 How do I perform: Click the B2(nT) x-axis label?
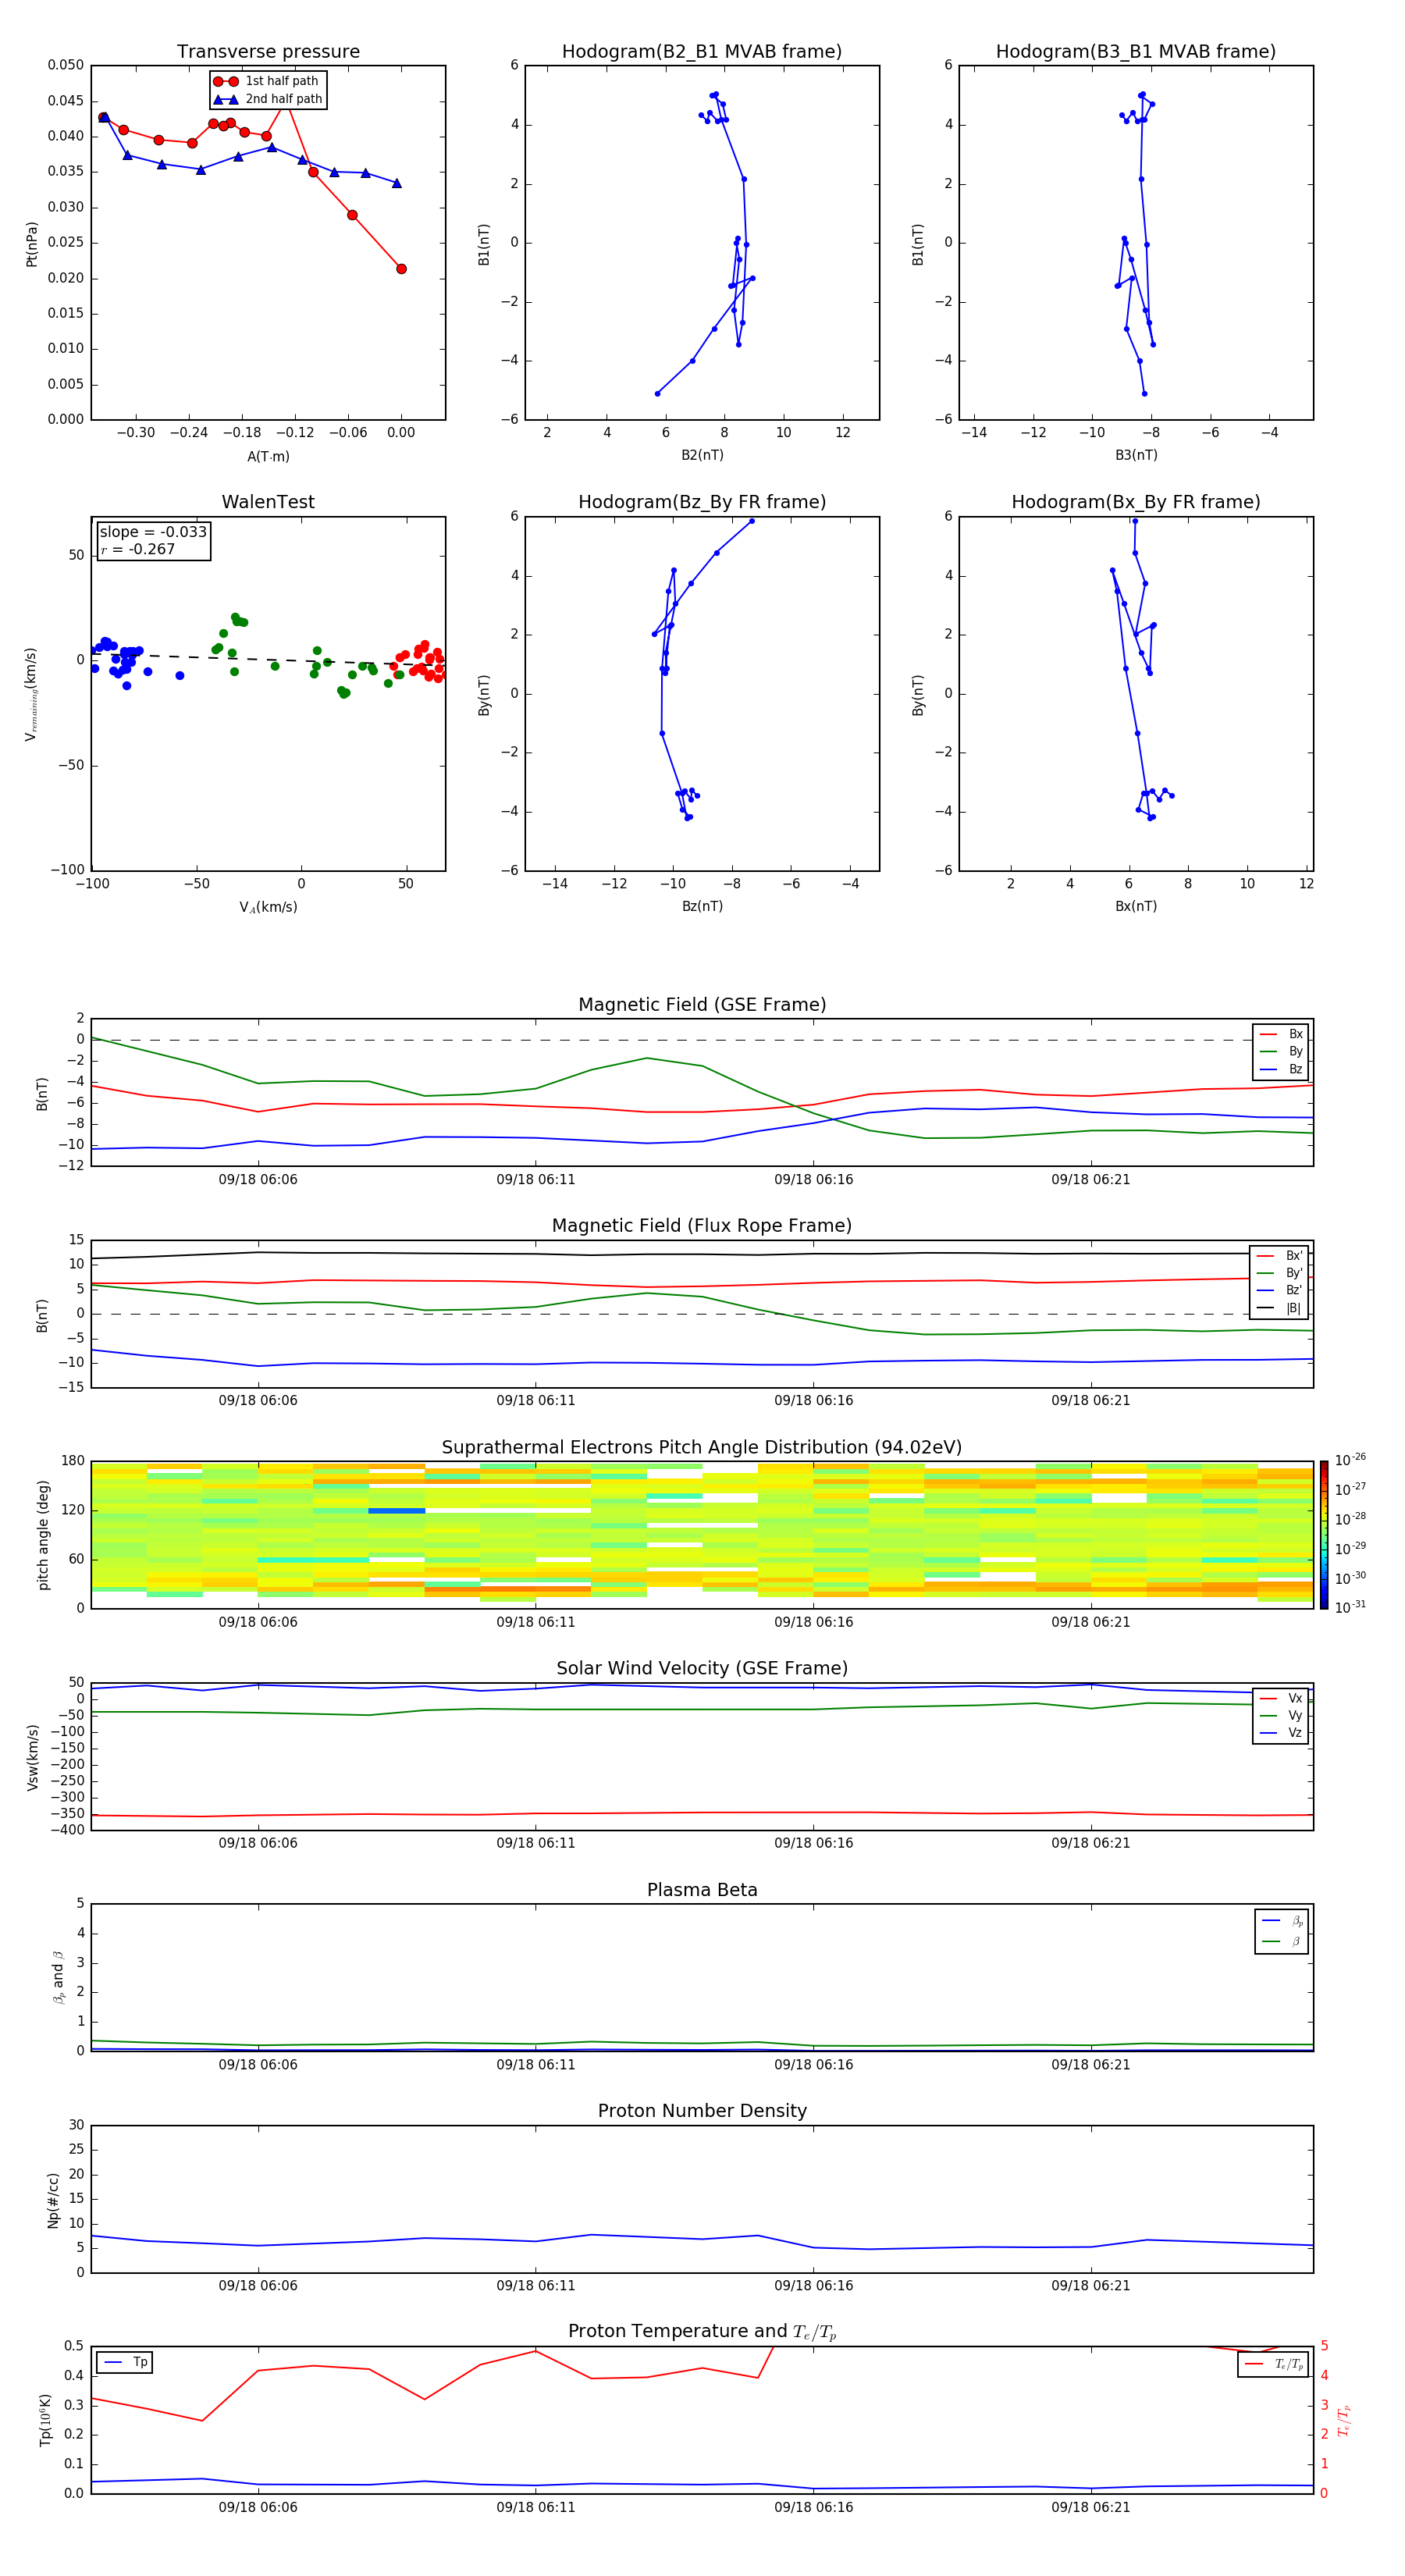pos(702,455)
